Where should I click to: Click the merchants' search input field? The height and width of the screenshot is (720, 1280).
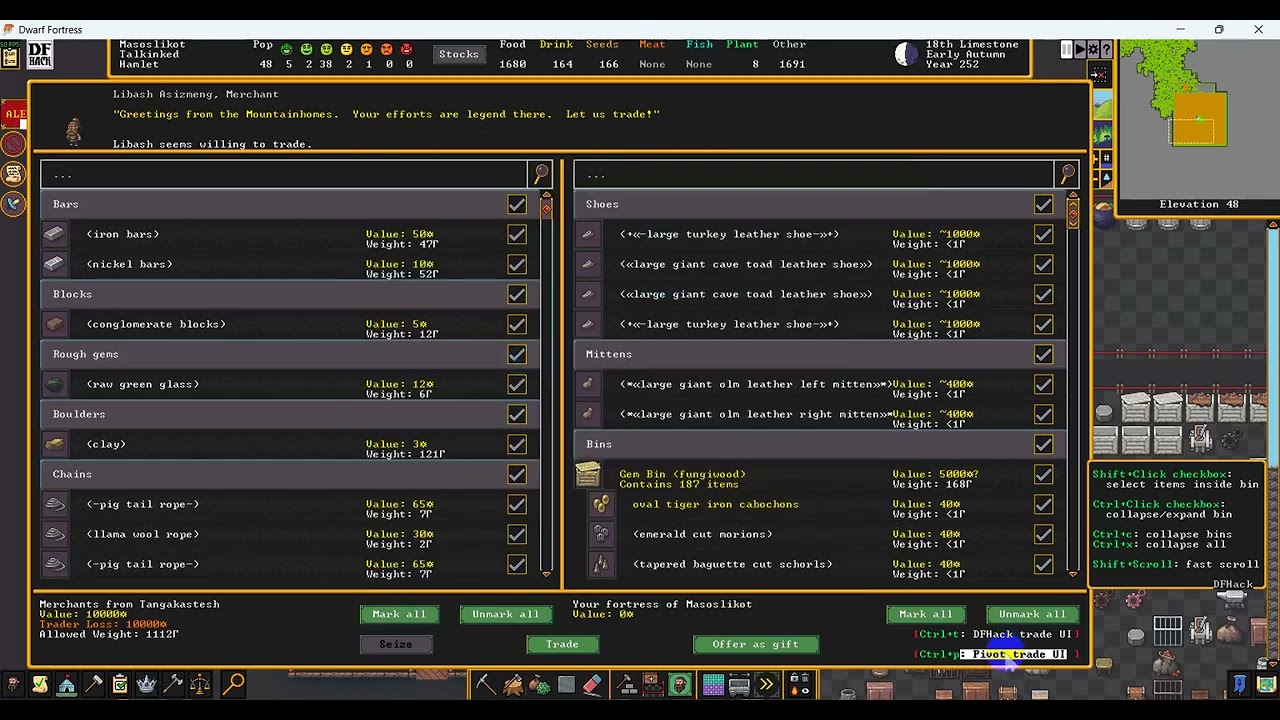(284, 174)
